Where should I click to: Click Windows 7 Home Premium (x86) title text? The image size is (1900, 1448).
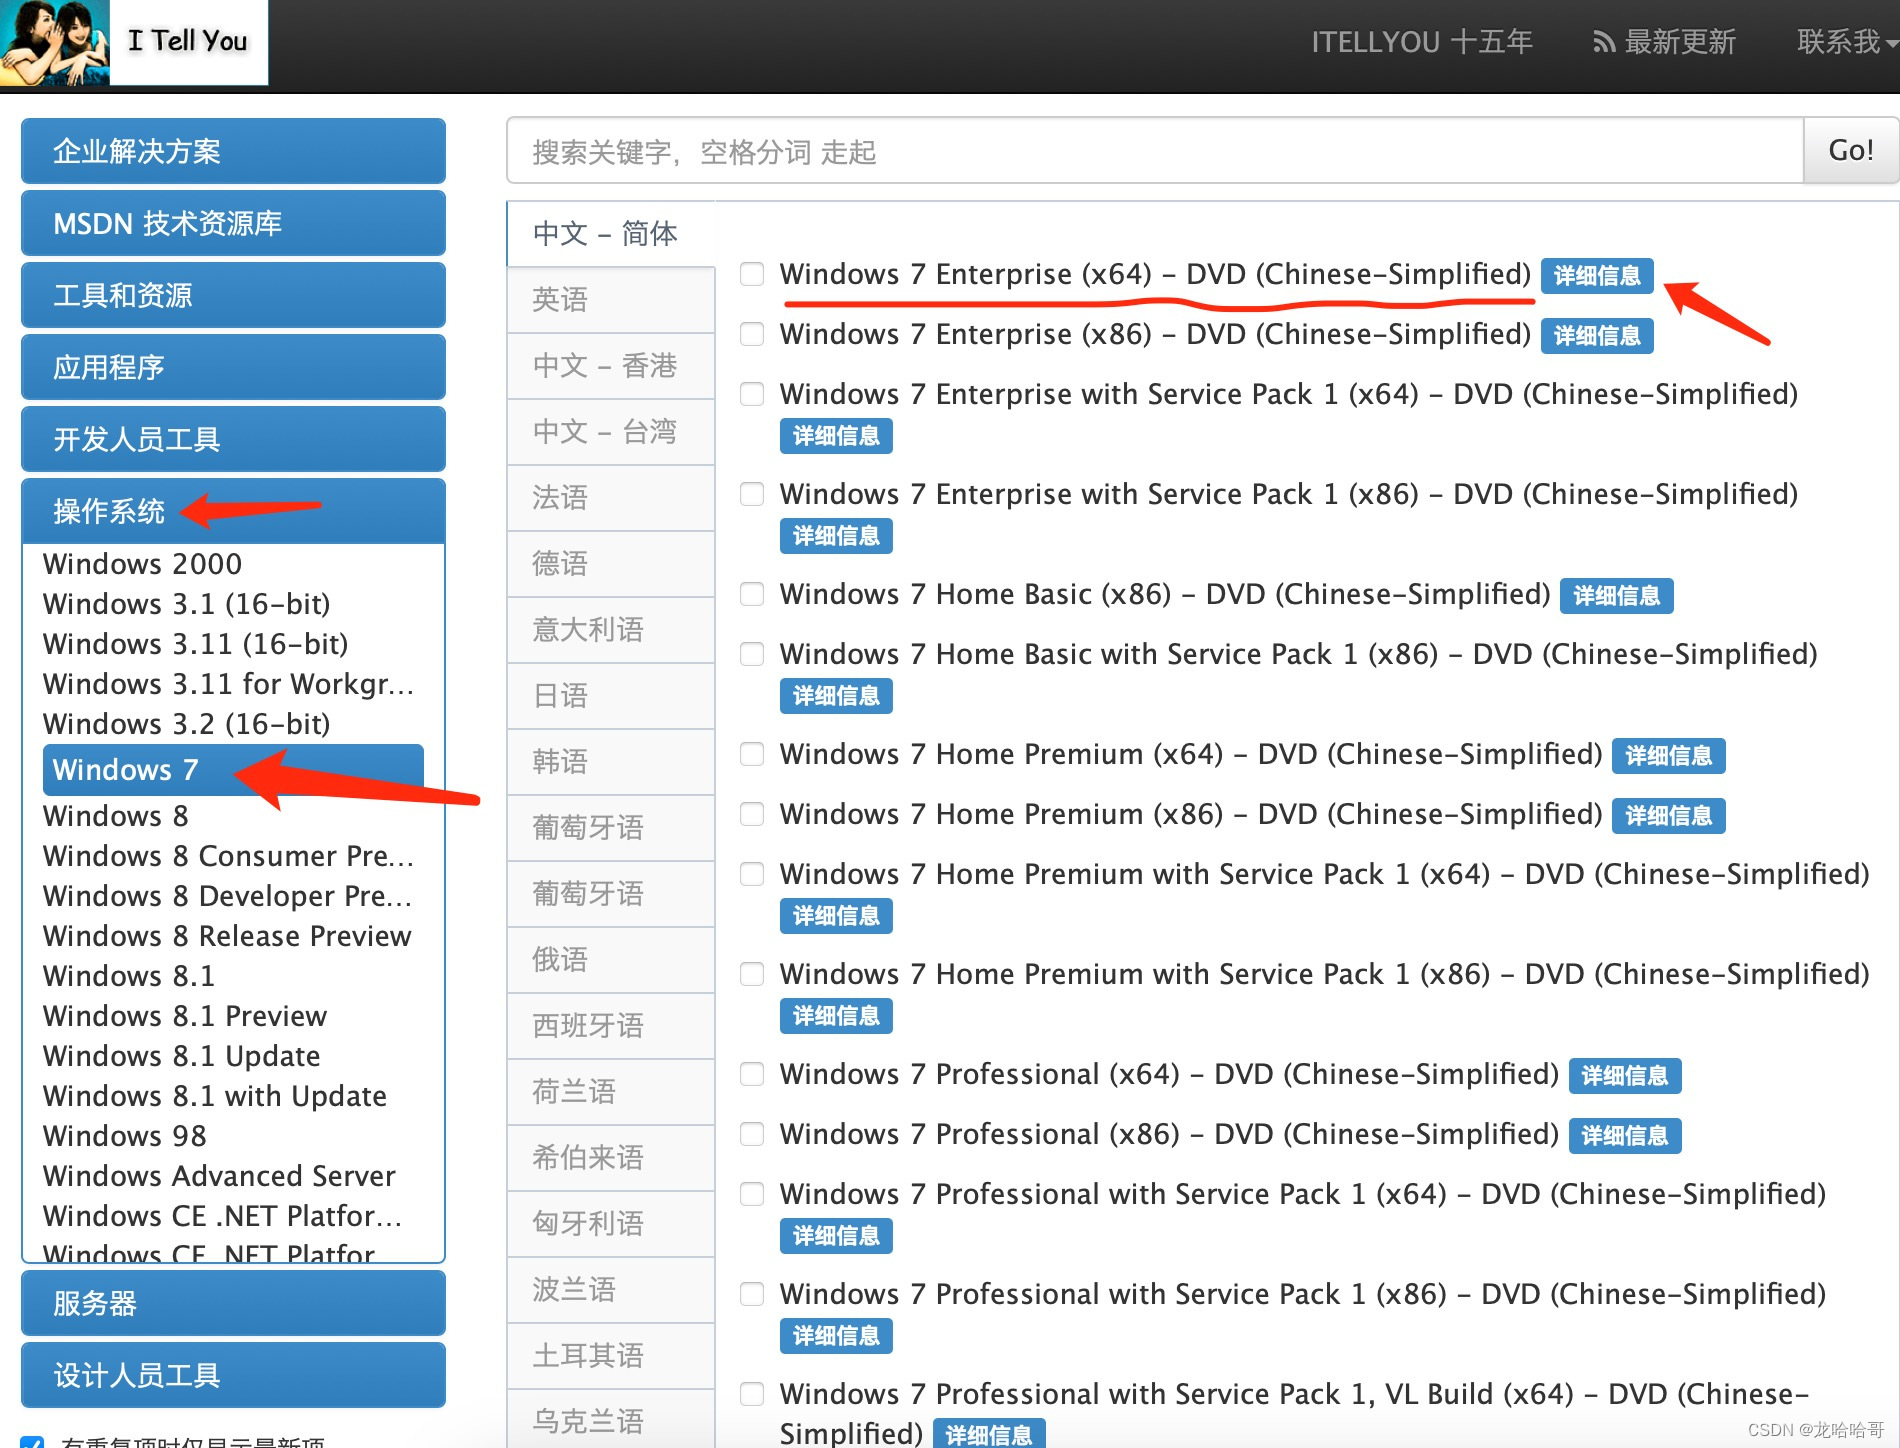1191,814
